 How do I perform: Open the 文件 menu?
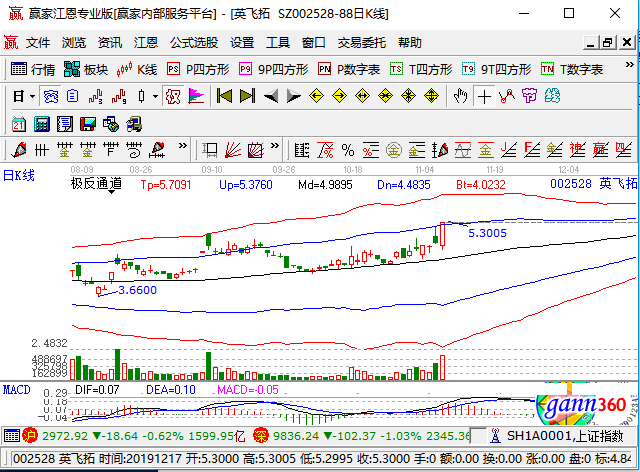tap(38, 42)
